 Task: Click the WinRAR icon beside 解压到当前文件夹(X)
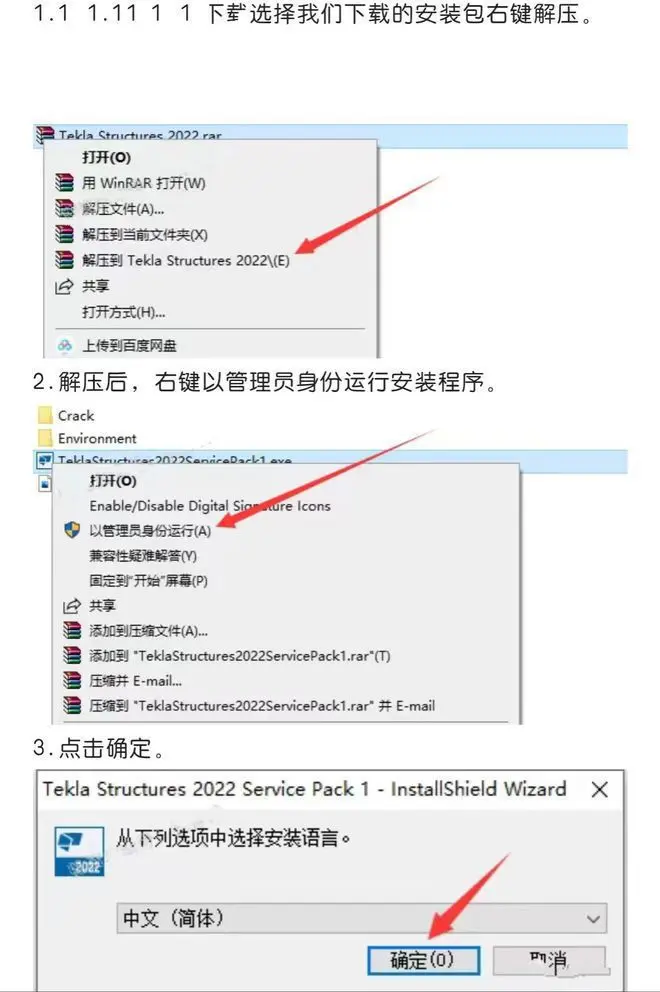click(64, 234)
